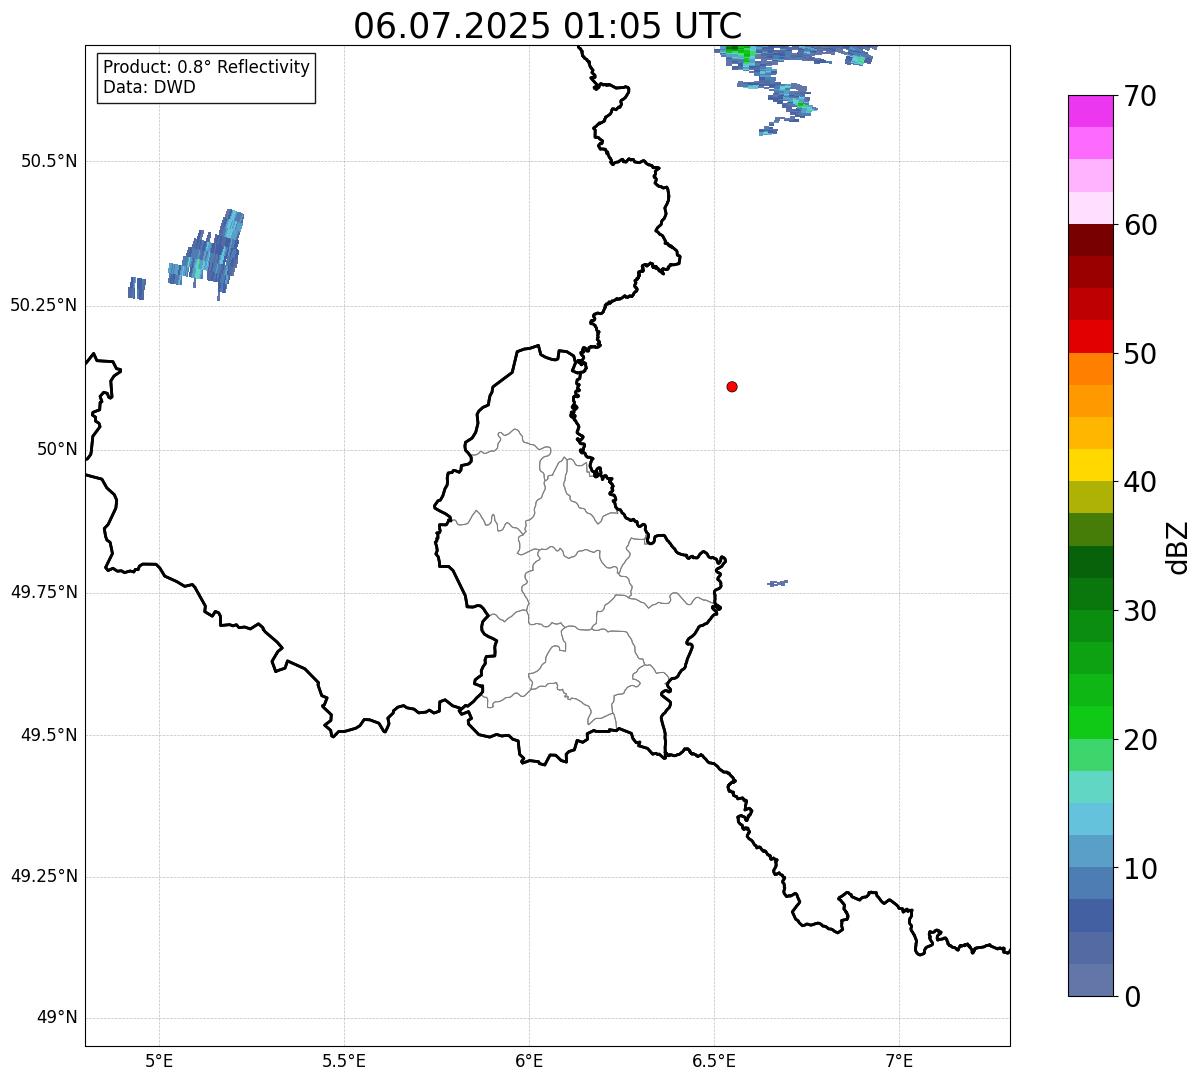Click the 6.5°E longitude label
The width and height of the screenshot is (1202, 1081).
point(714,1060)
